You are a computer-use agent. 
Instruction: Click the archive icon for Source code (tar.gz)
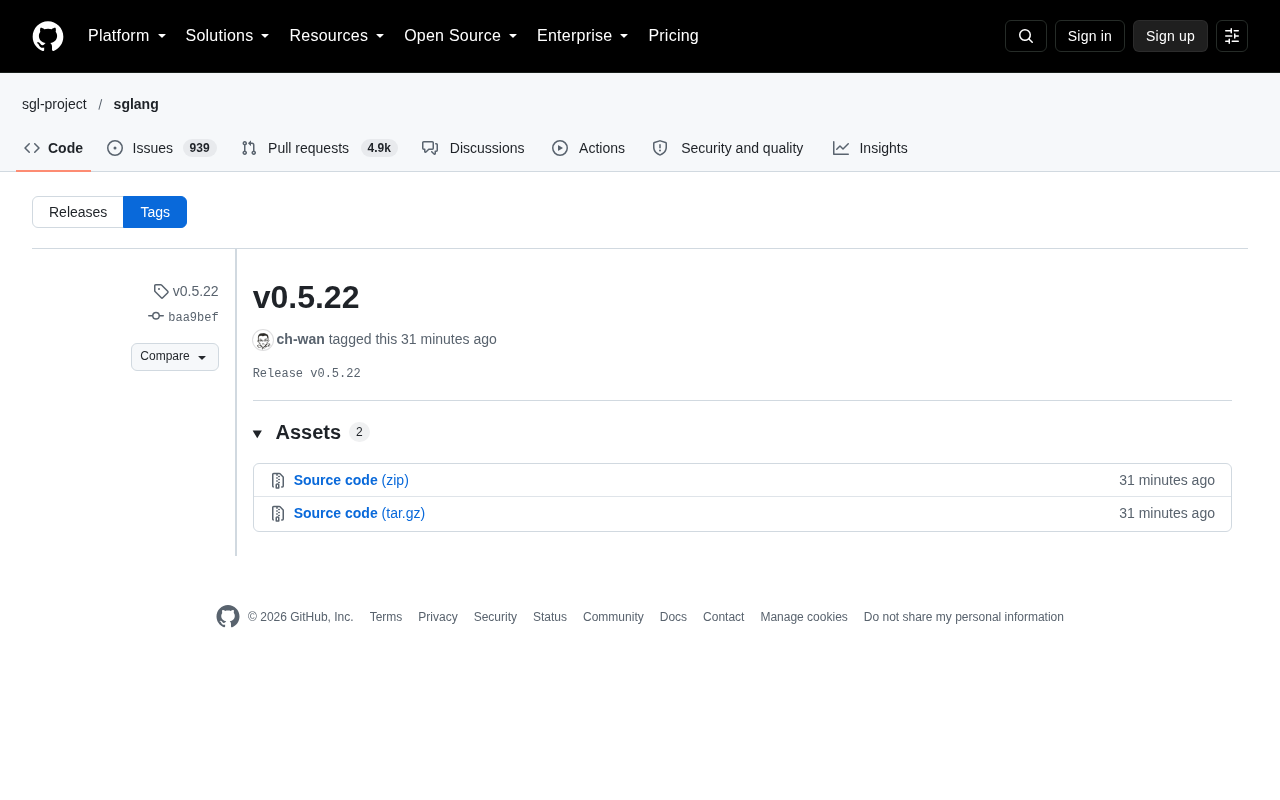(278, 514)
